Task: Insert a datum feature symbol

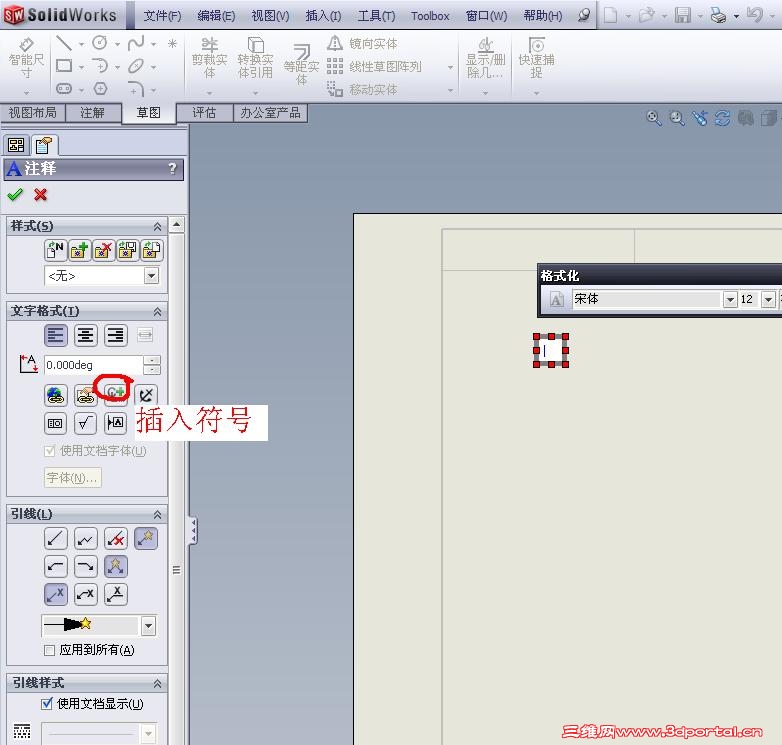Action: pos(116,423)
